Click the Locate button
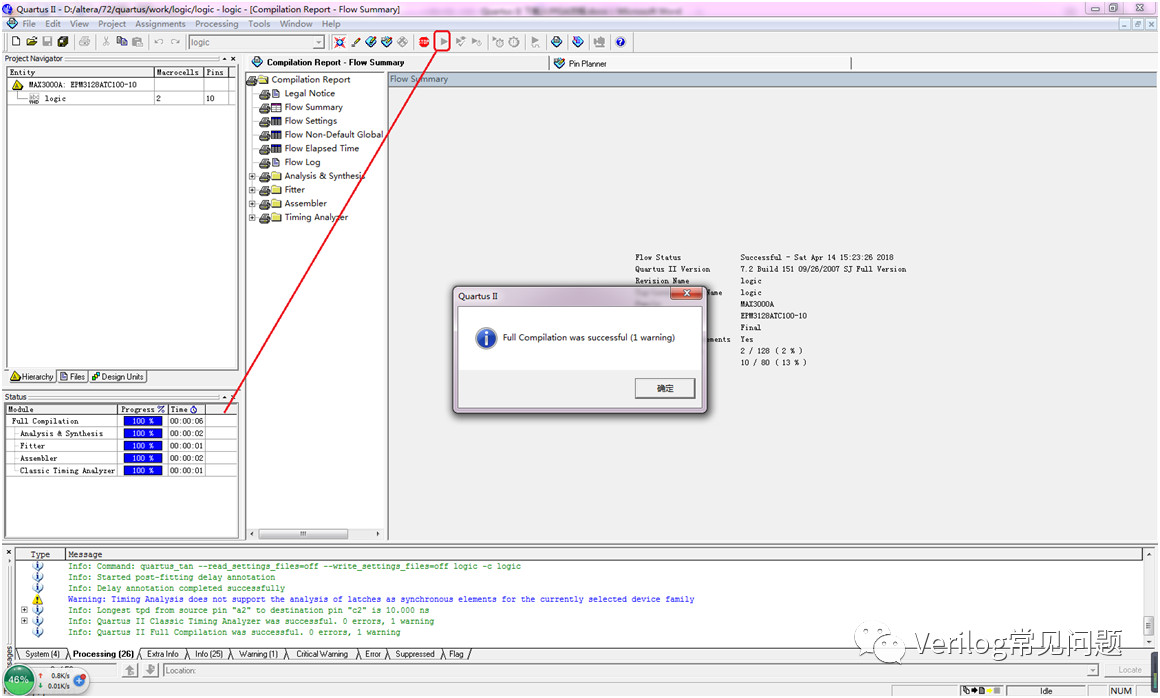Image resolution: width=1160 pixels, height=698 pixels. click(1130, 670)
